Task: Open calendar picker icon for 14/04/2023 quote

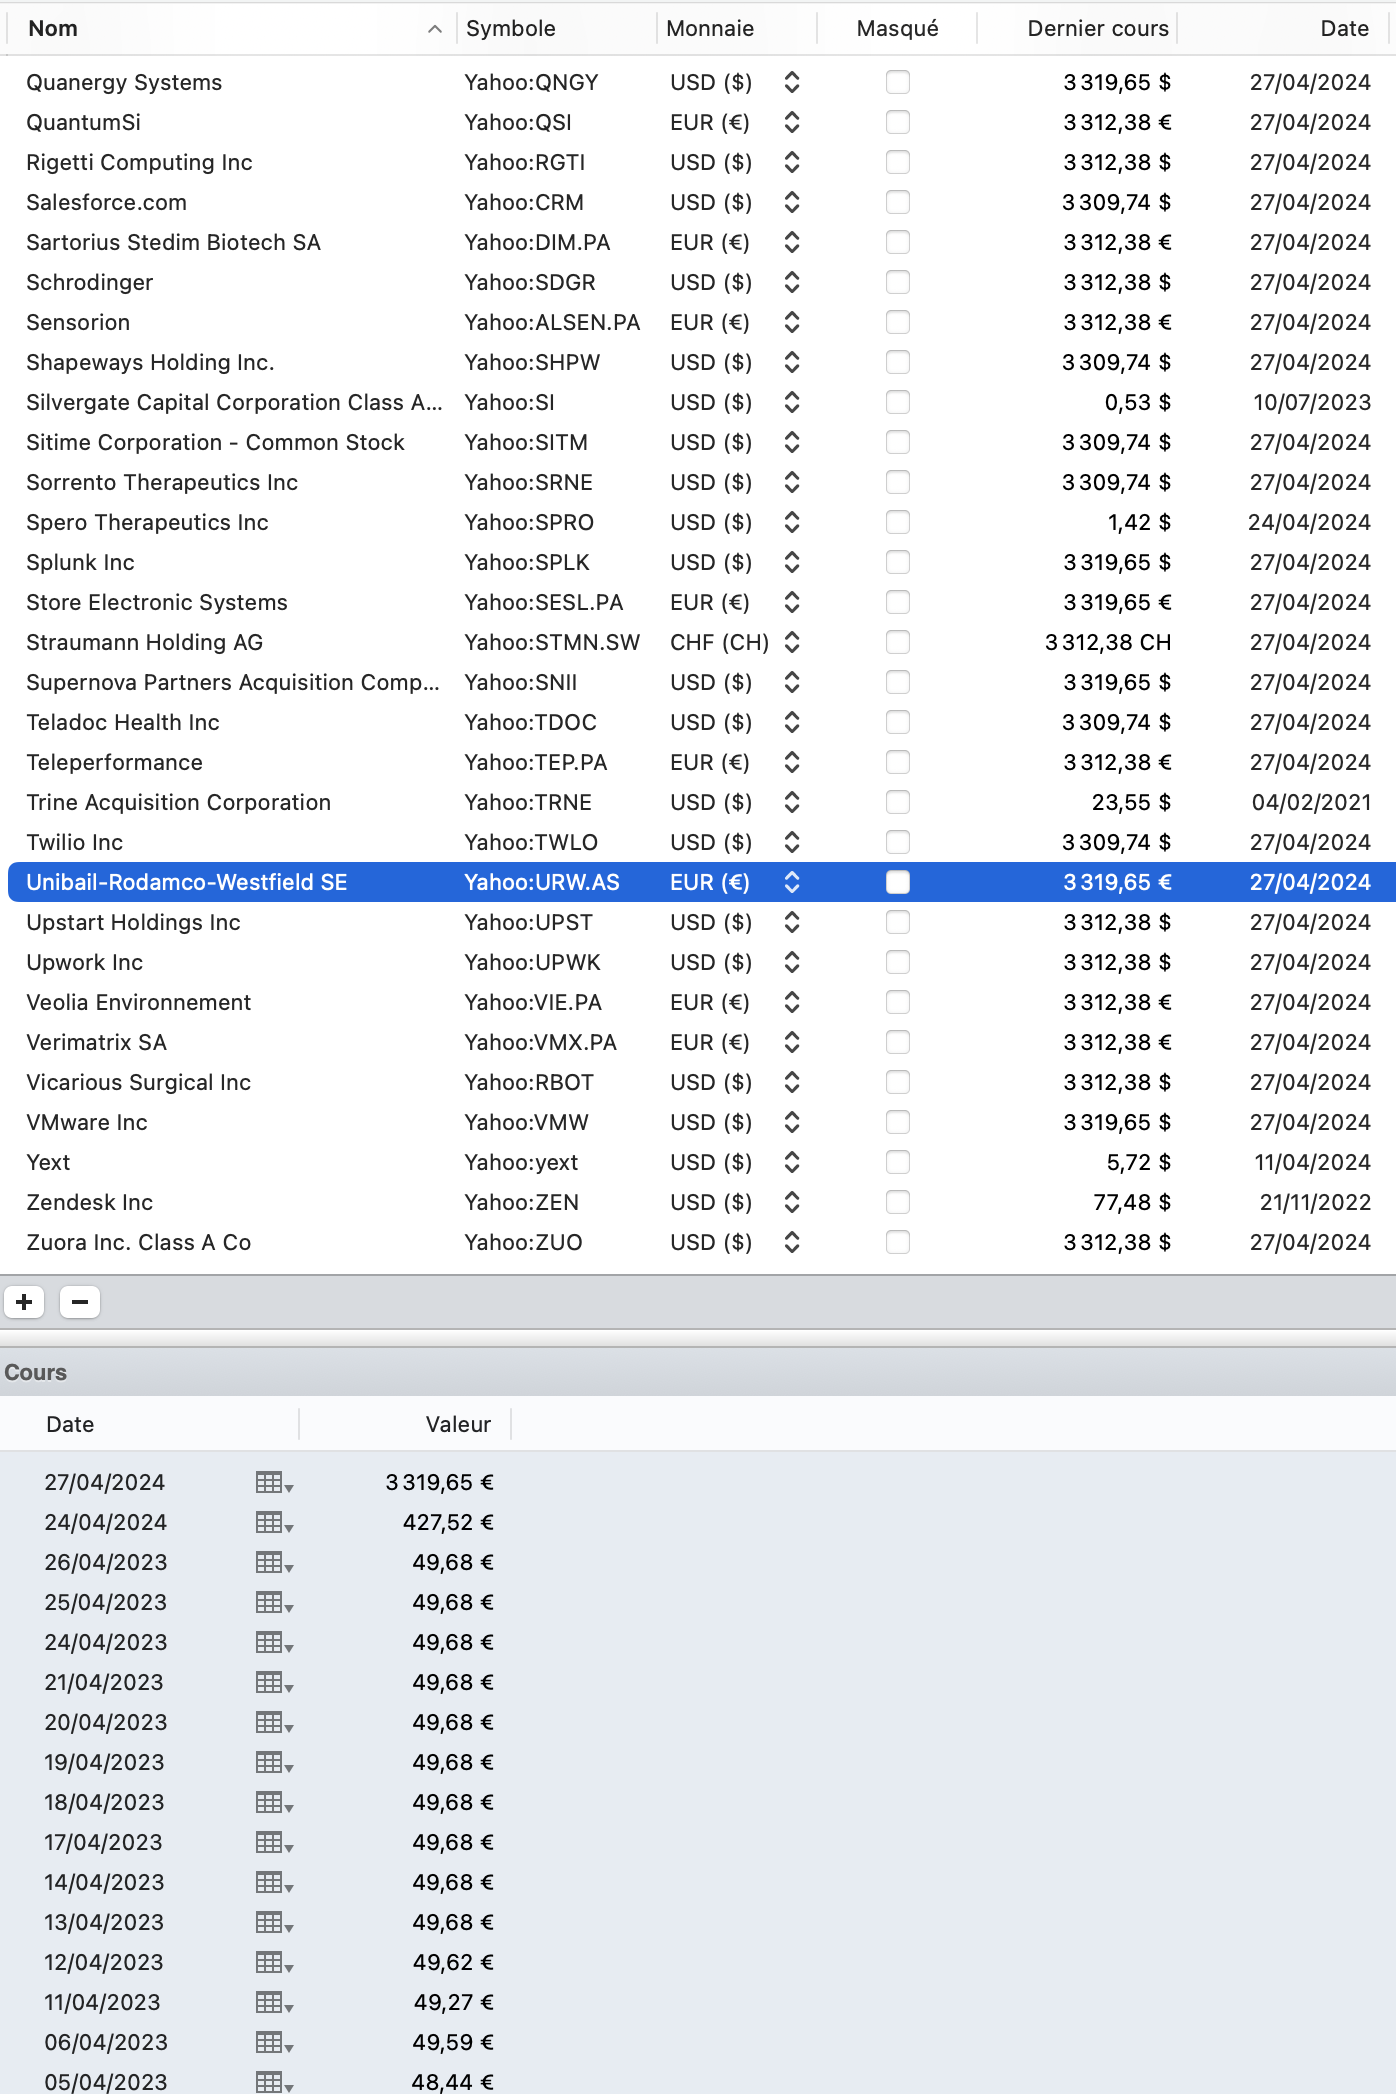Action: click(274, 1883)
